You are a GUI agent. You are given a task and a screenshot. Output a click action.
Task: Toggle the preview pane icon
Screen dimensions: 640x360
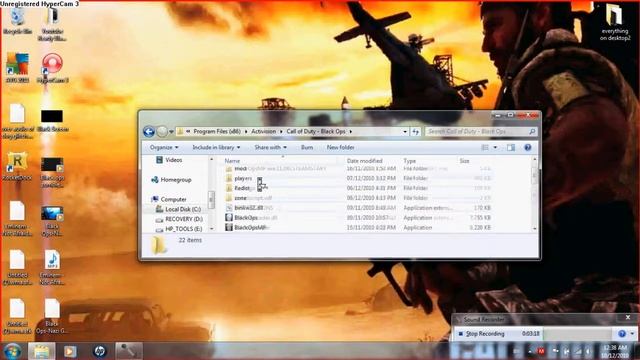(x=511, y=147)
